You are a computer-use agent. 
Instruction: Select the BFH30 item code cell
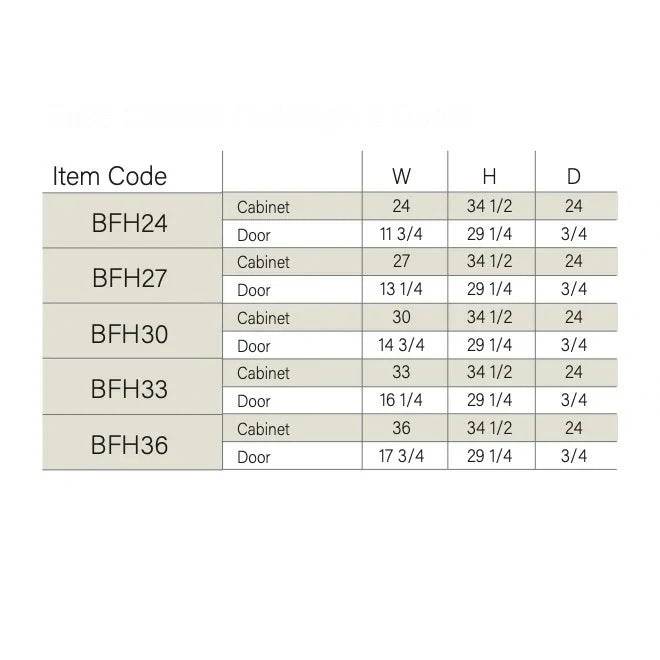(x=129, y=334)
